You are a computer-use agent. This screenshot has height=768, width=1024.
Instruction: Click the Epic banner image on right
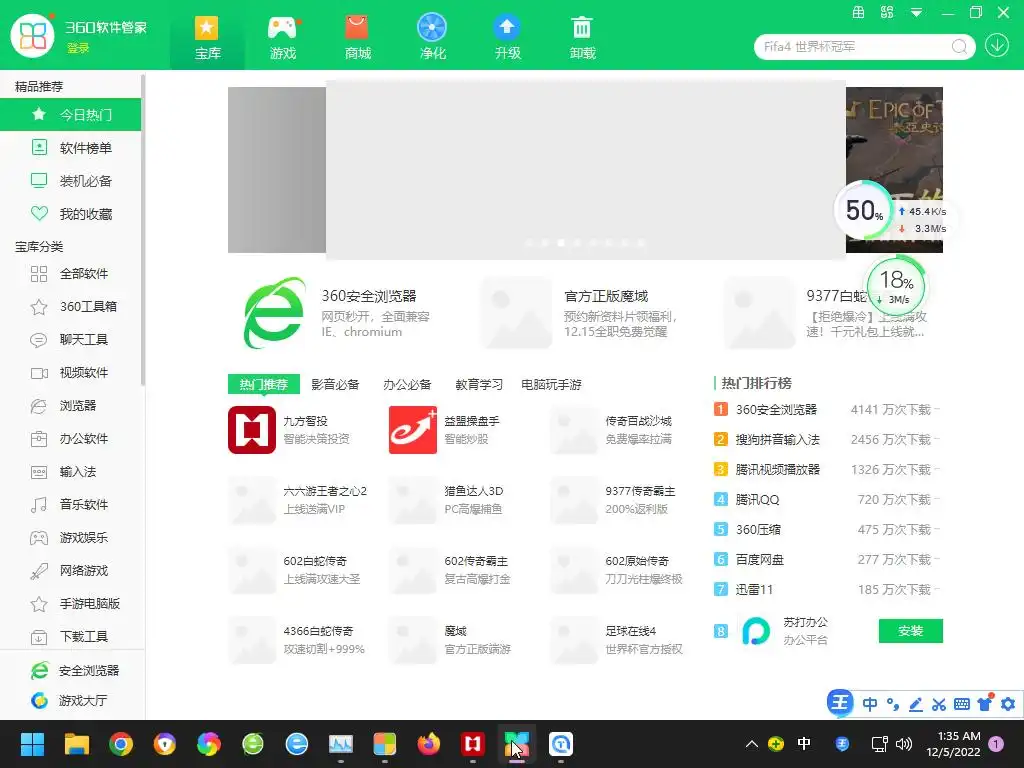(x=894, y=170)
